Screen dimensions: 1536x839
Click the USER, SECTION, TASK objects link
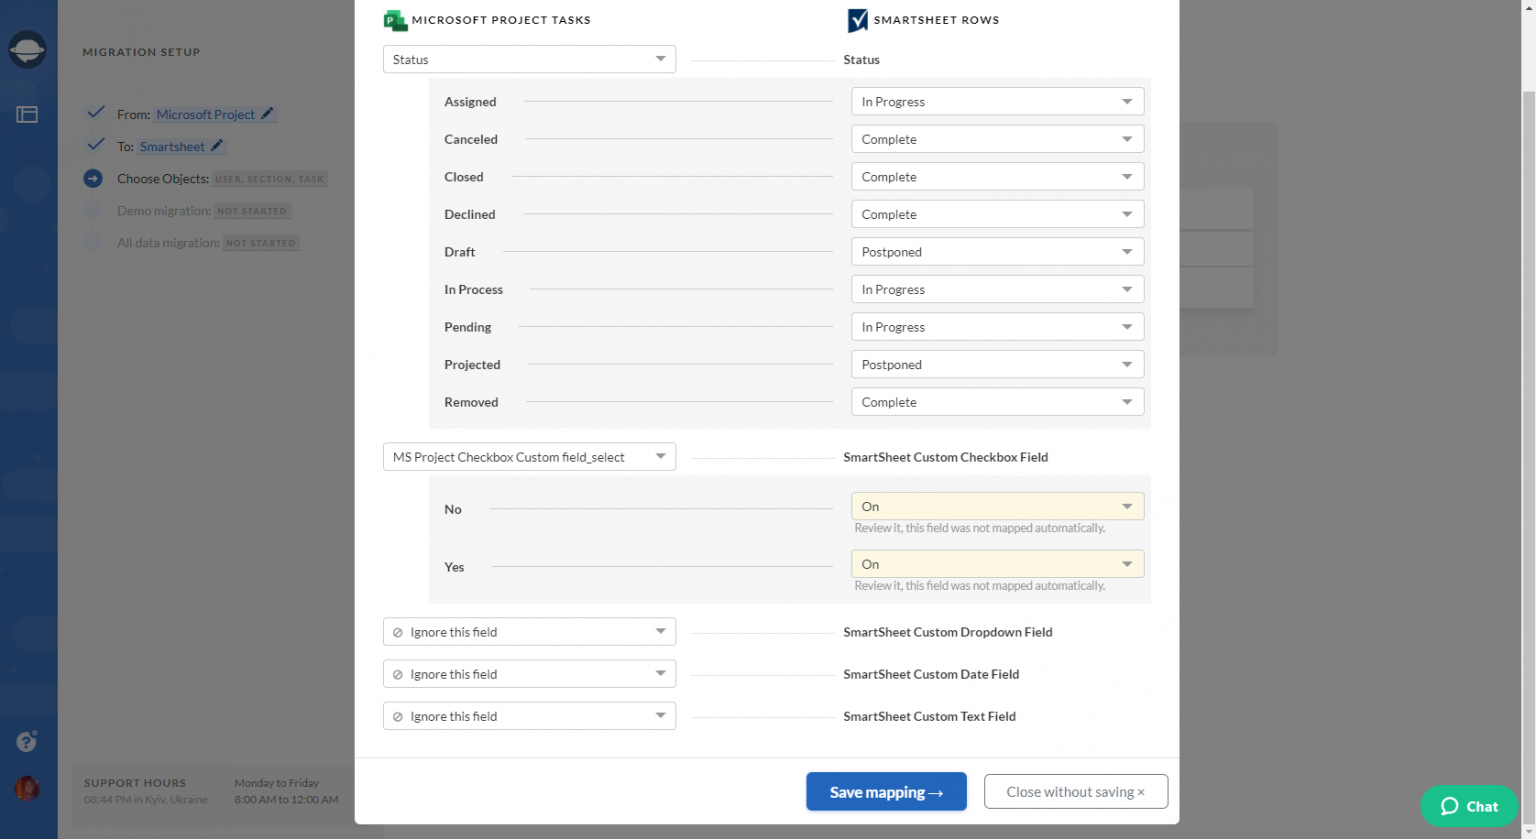(x=269, y=178)
